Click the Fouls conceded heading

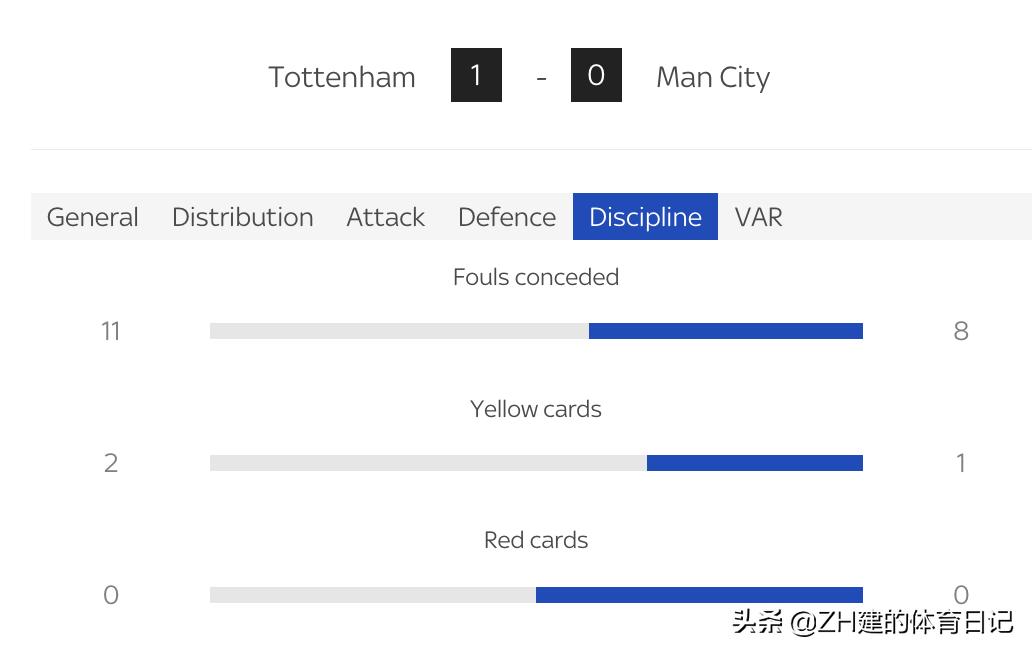tap(536, 277)
